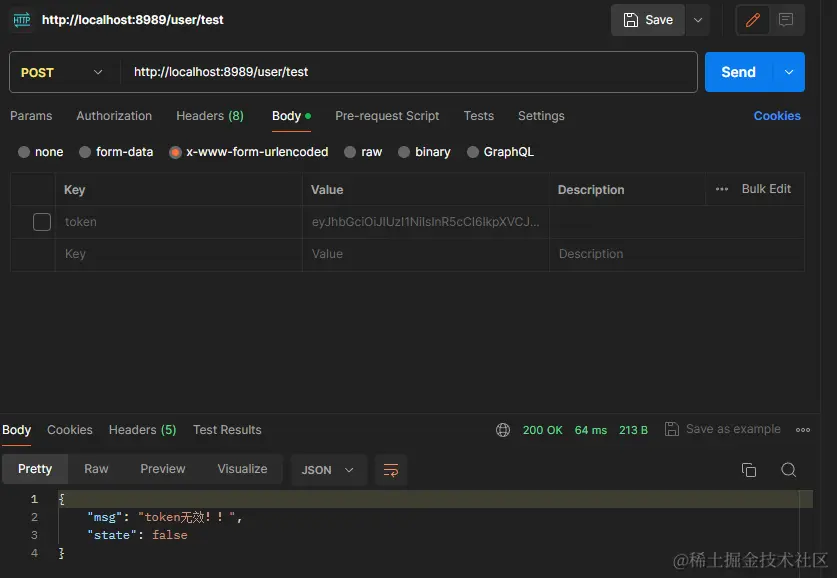Expand the Send options arrow
Image resolution: width=837 pixels, height=578 pixels.
(789, 72)
